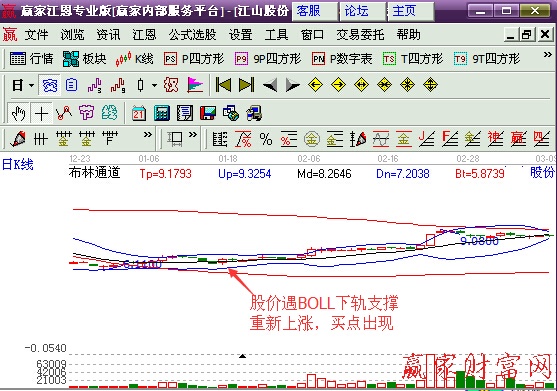Open the 交易委托 menu
The height and width of the screenshot is (391, 557).
point(360,35)
